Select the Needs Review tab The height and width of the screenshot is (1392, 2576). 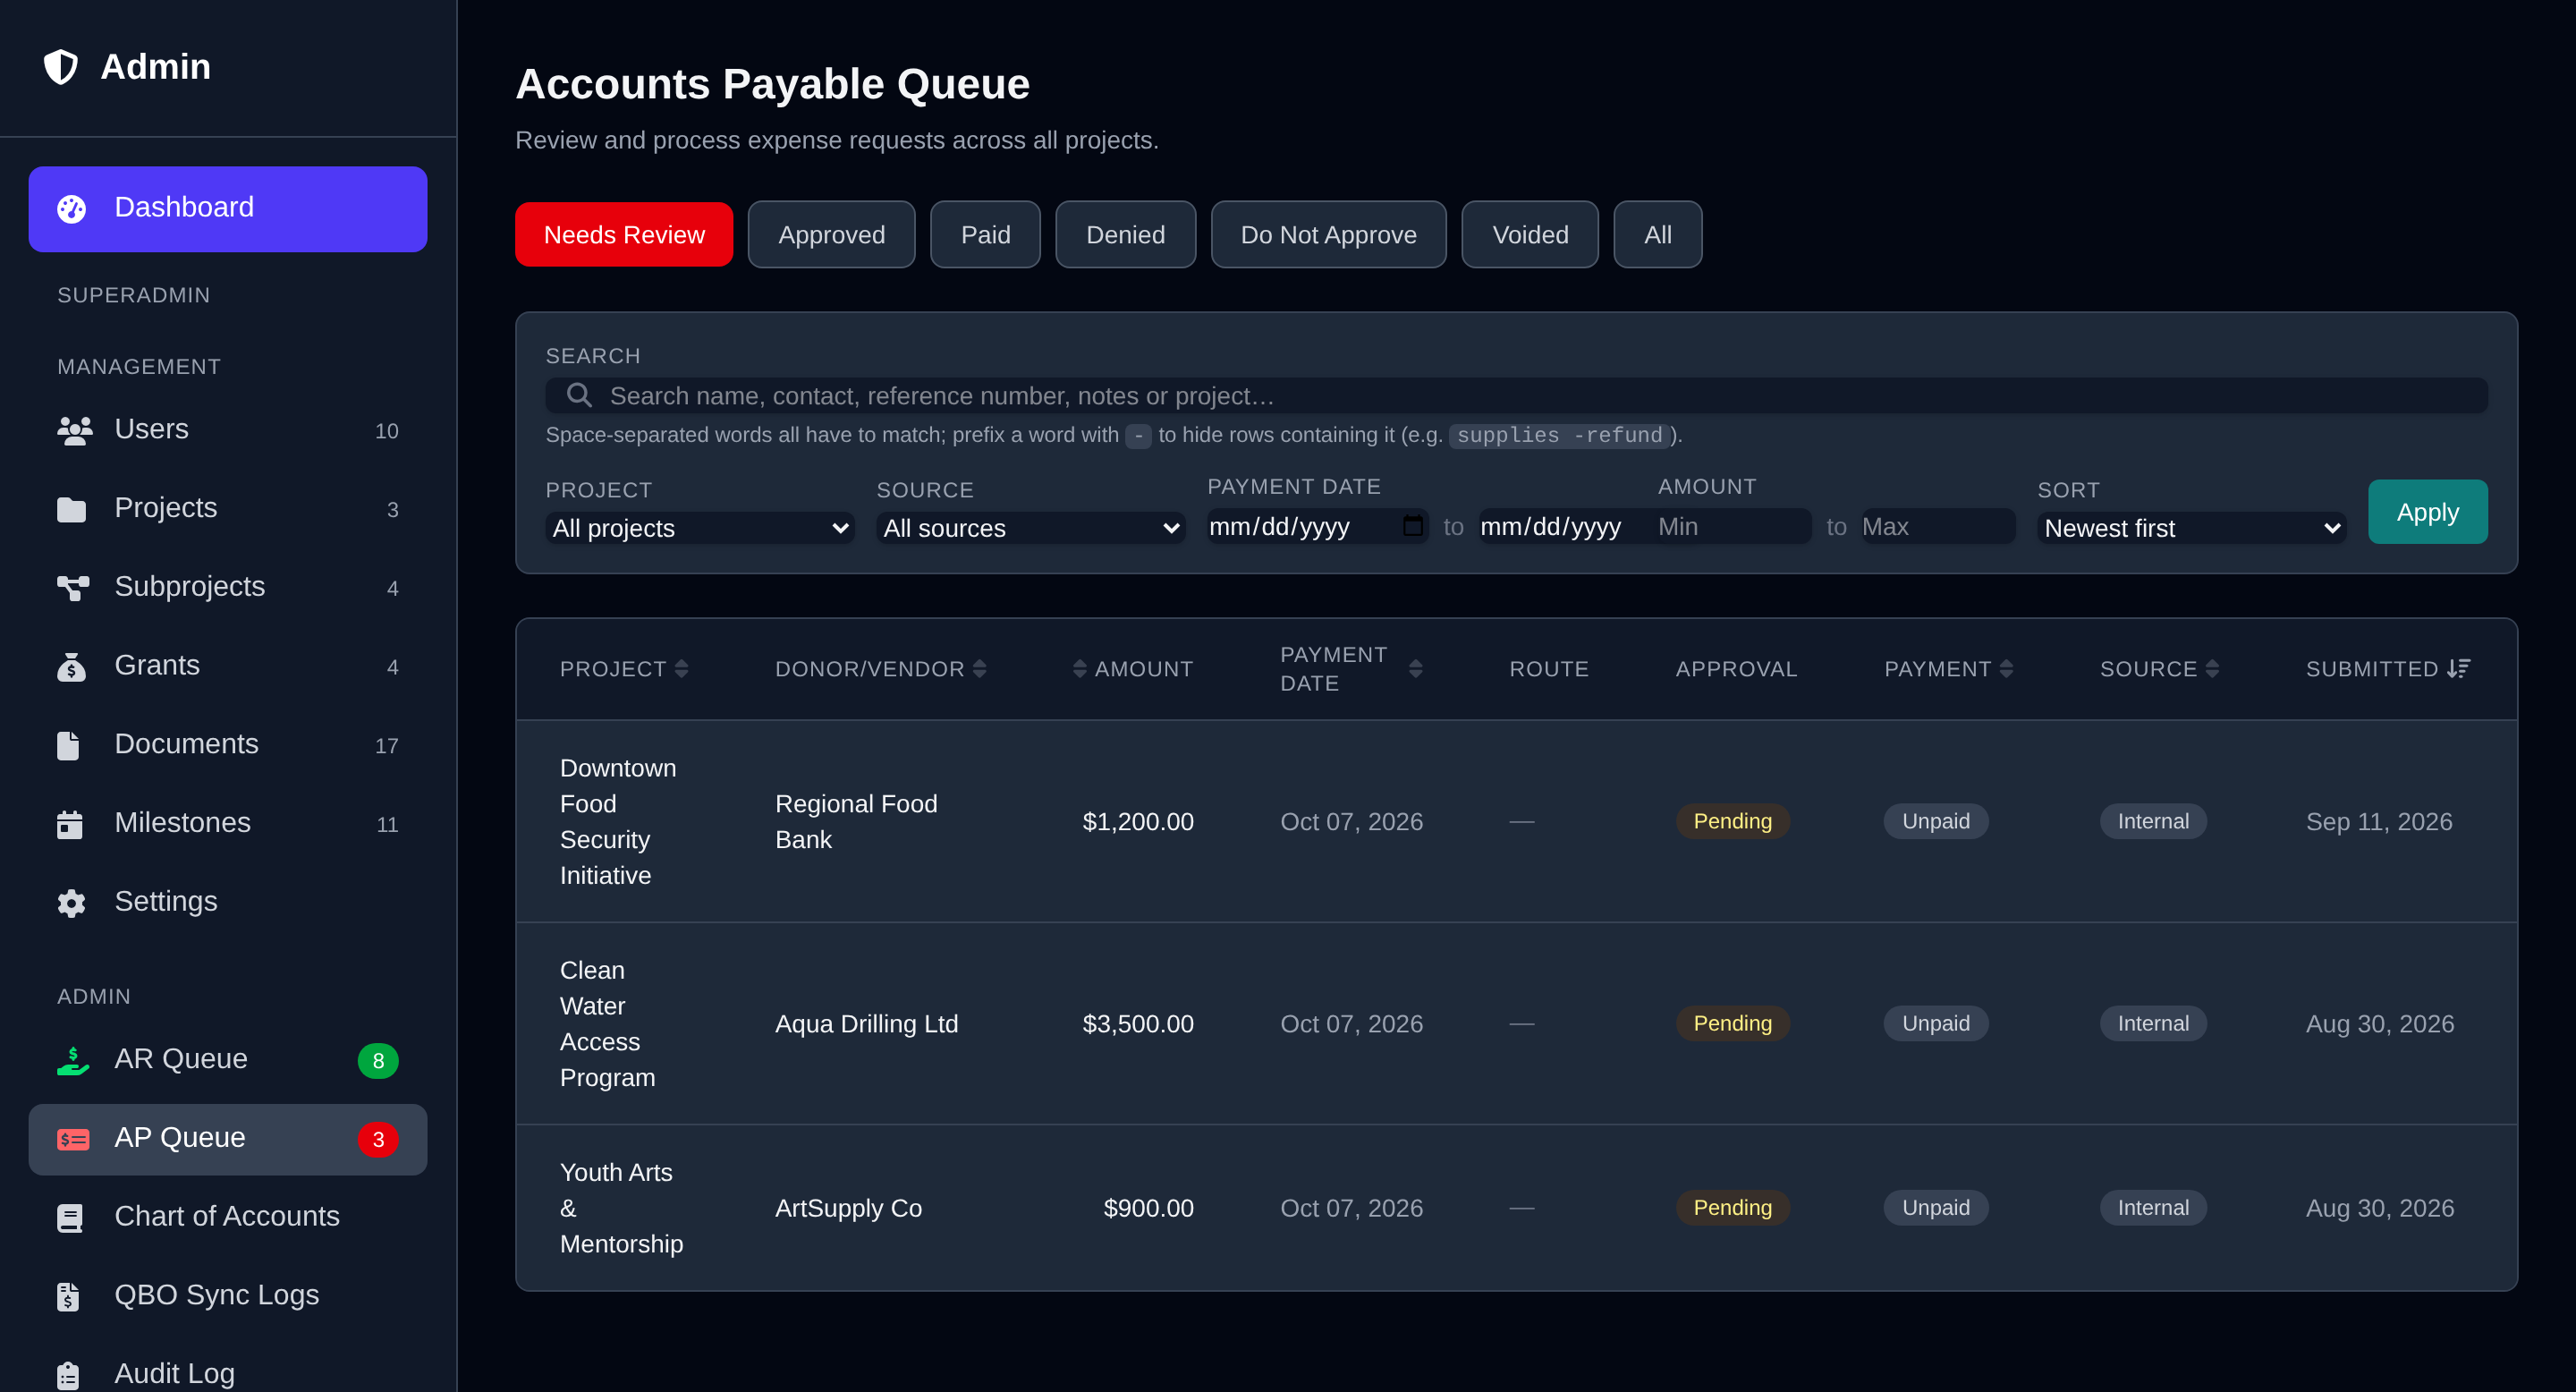(624, 235)
